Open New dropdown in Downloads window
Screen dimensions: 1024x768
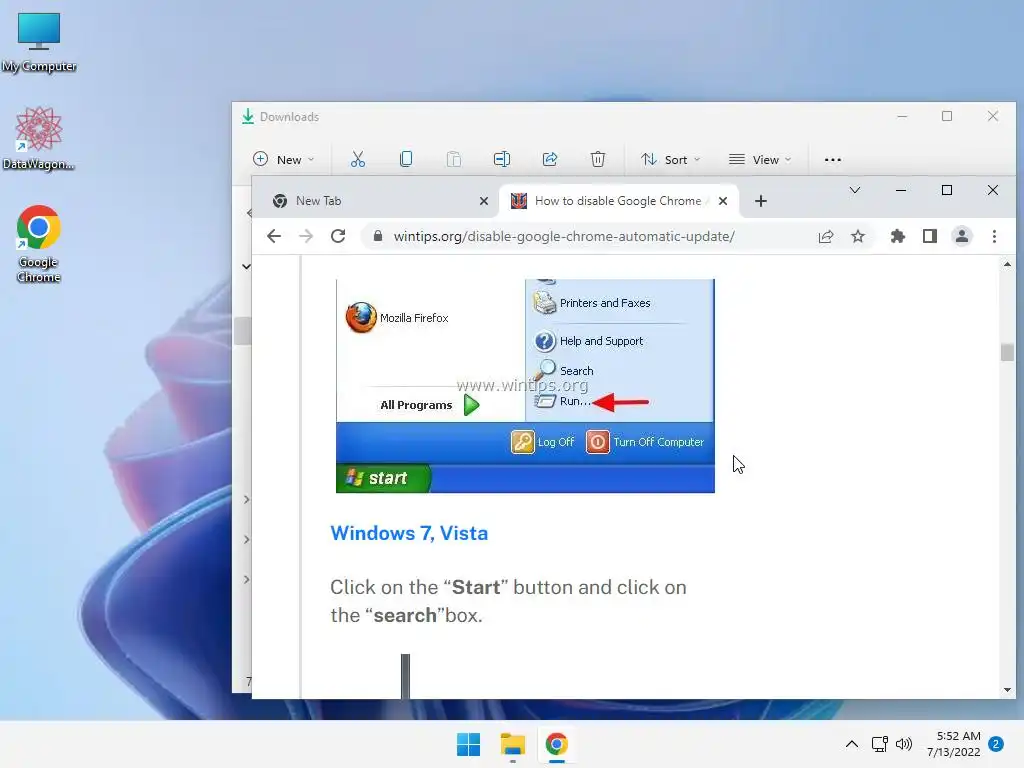tap(283, 159)
